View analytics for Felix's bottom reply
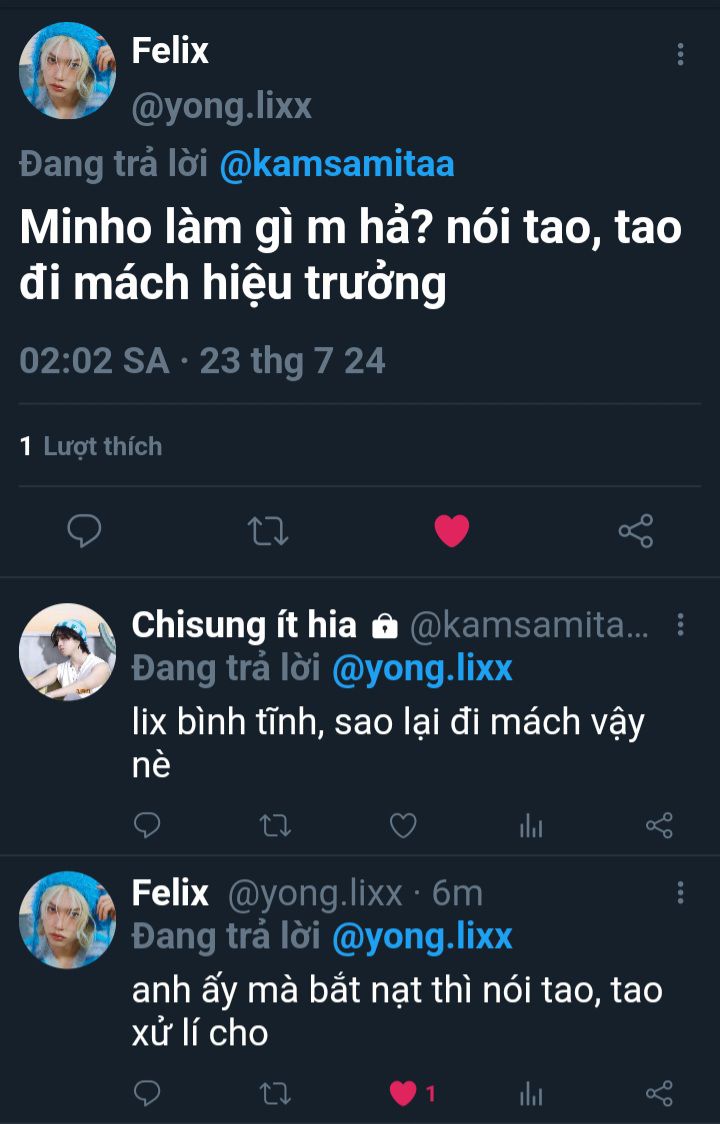Screen dimensions: 720x1124 tap(531, 1094)
